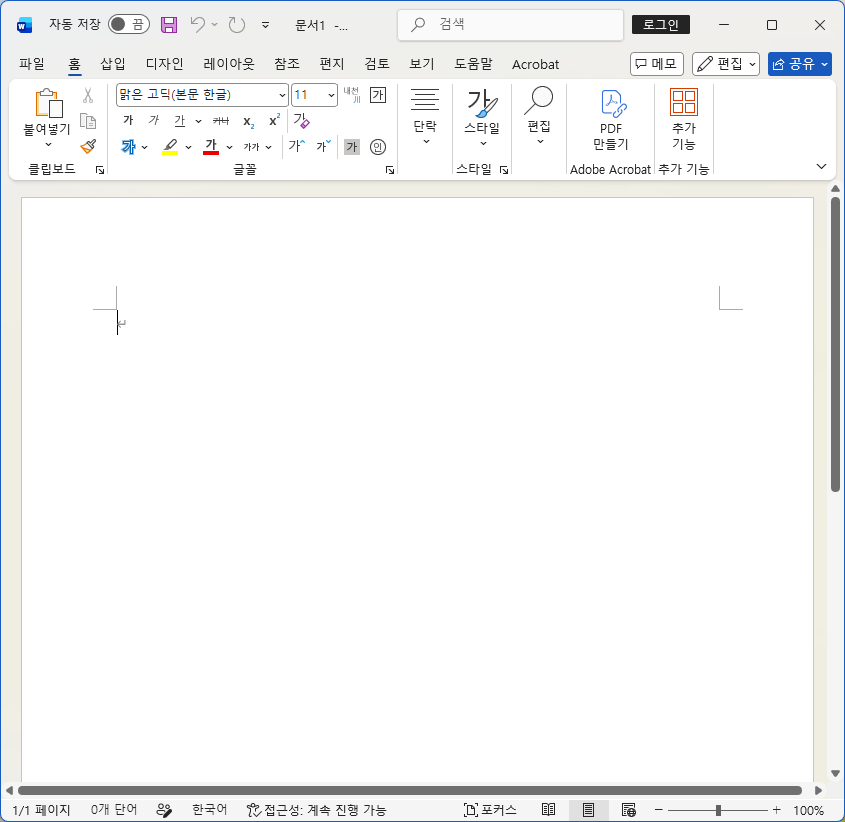The width and height of the screenshot is (845, 822).
Task: Enable 포커스 focus mode
Action: (490, 810)
